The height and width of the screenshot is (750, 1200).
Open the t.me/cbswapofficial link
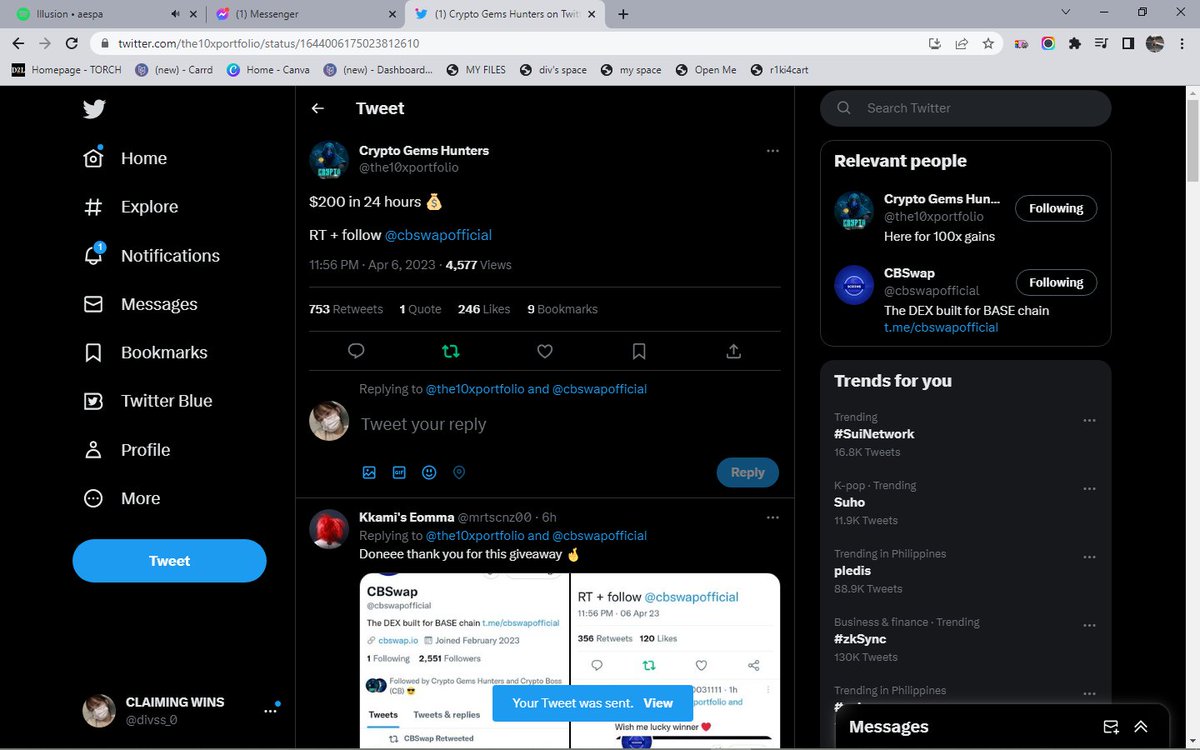pyautogui.click(x=941, y=327)
